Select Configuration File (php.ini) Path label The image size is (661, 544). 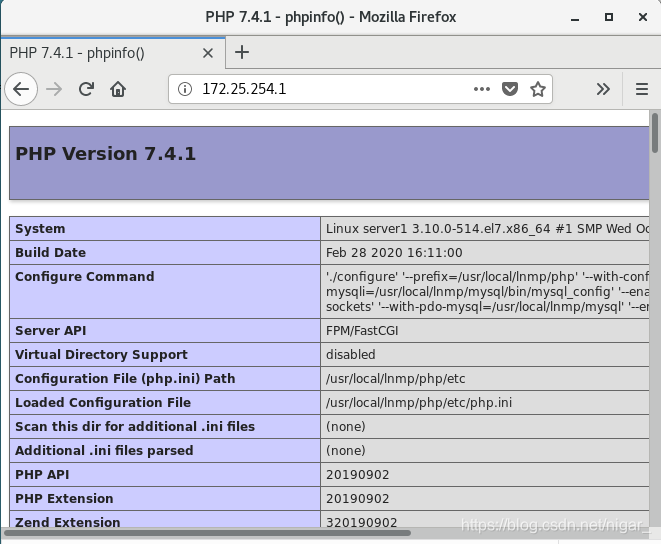click(125, 379)
